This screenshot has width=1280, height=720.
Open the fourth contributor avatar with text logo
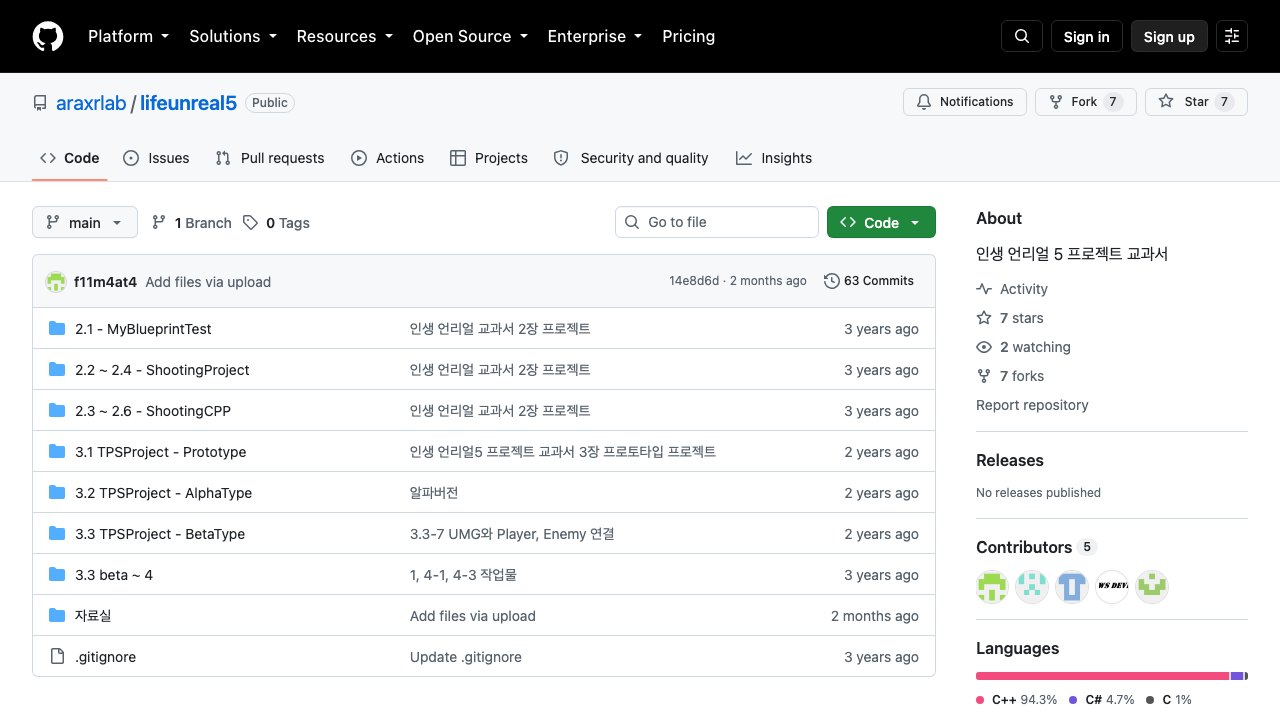[x=1112, y=587]
